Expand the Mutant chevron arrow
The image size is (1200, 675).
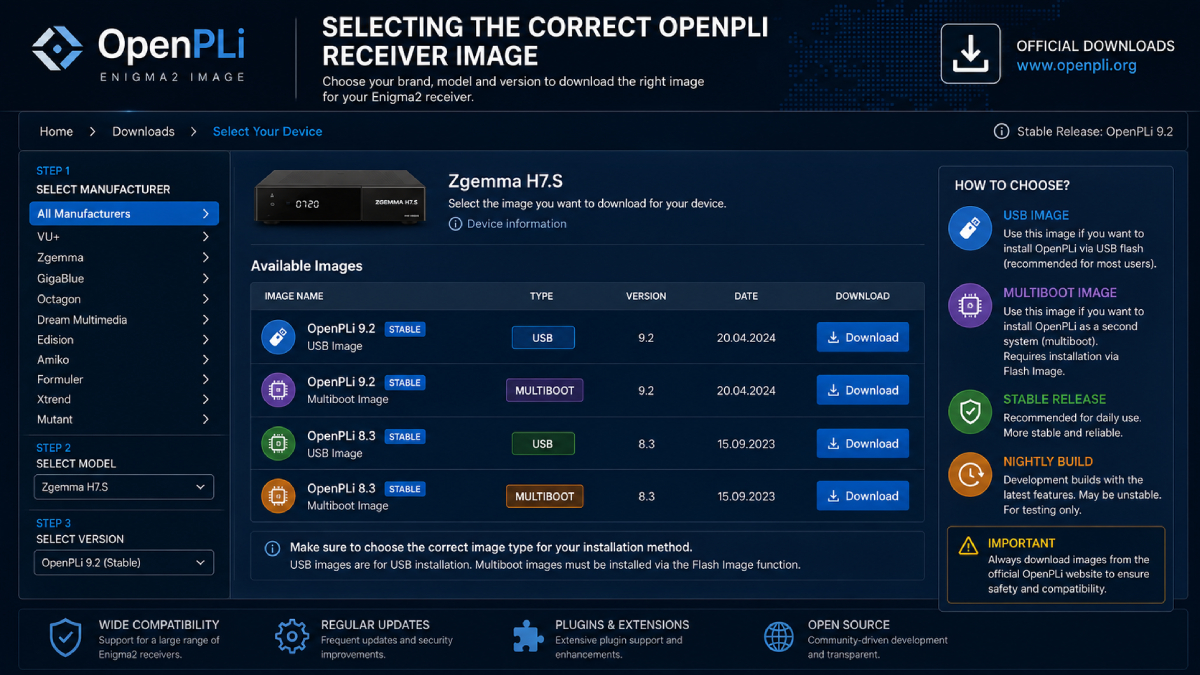[205, 419]
